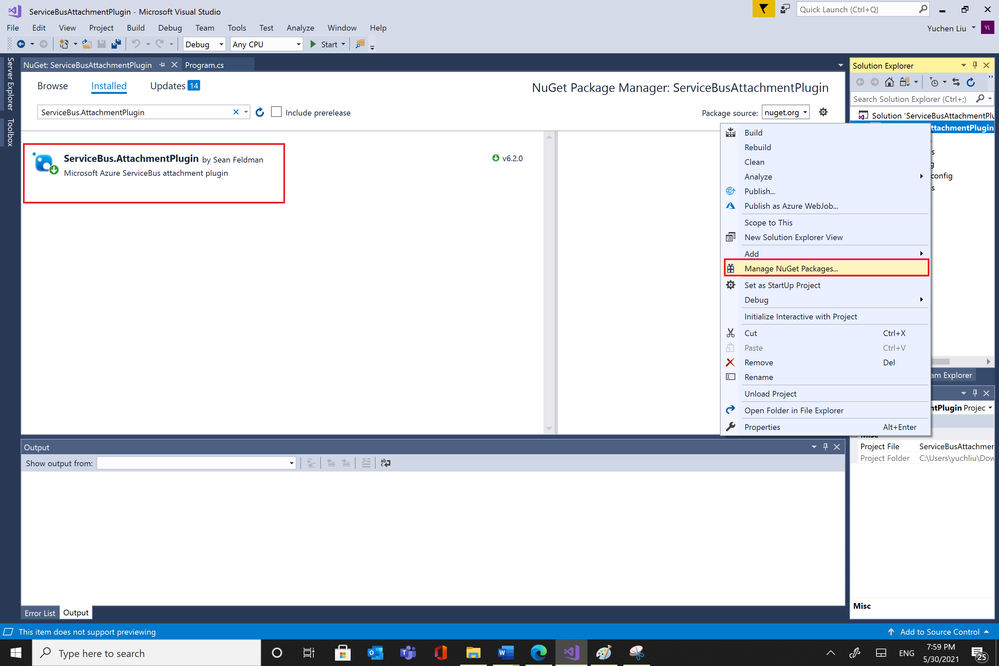999x666 pixels.
Task: Switch to the Browse tab
Action: point(52,86)
